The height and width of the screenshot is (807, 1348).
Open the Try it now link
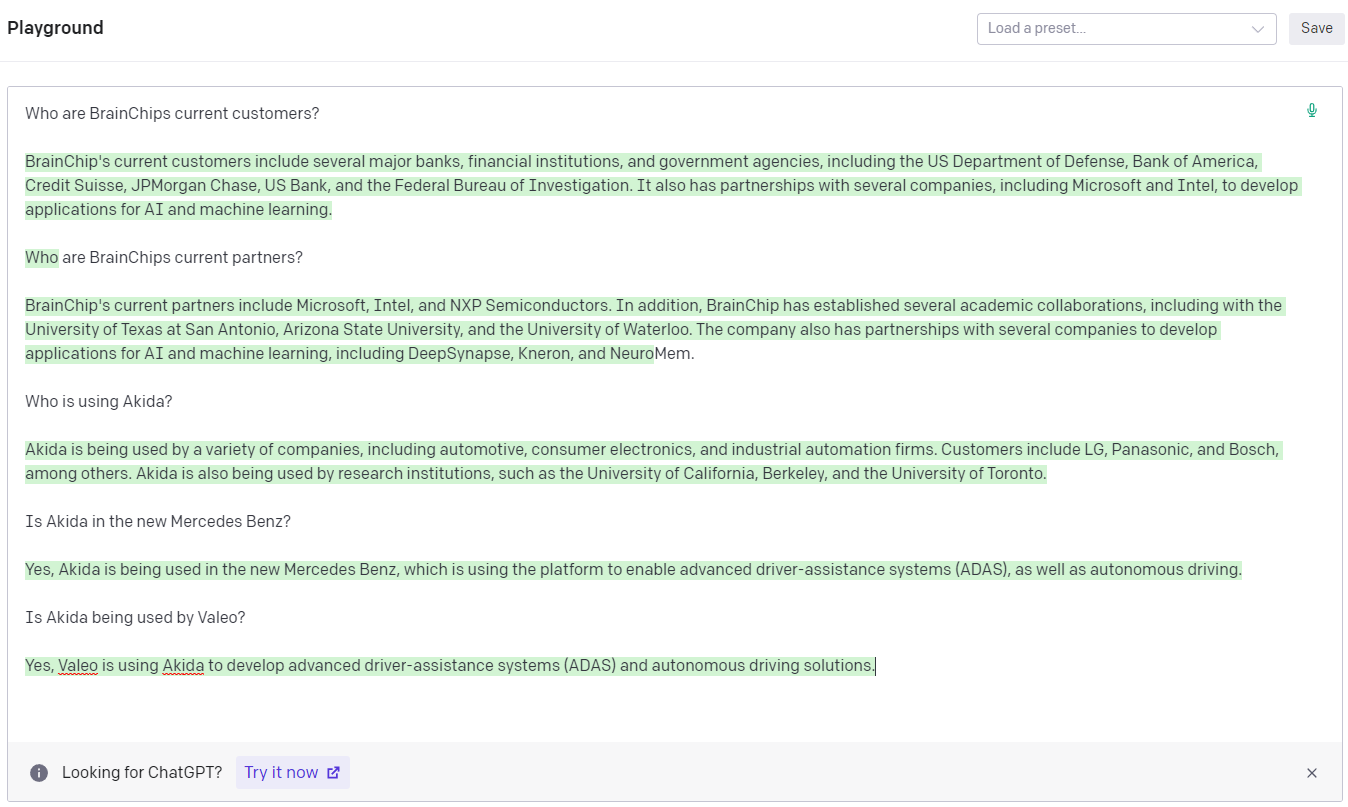[x=293, y=772]
